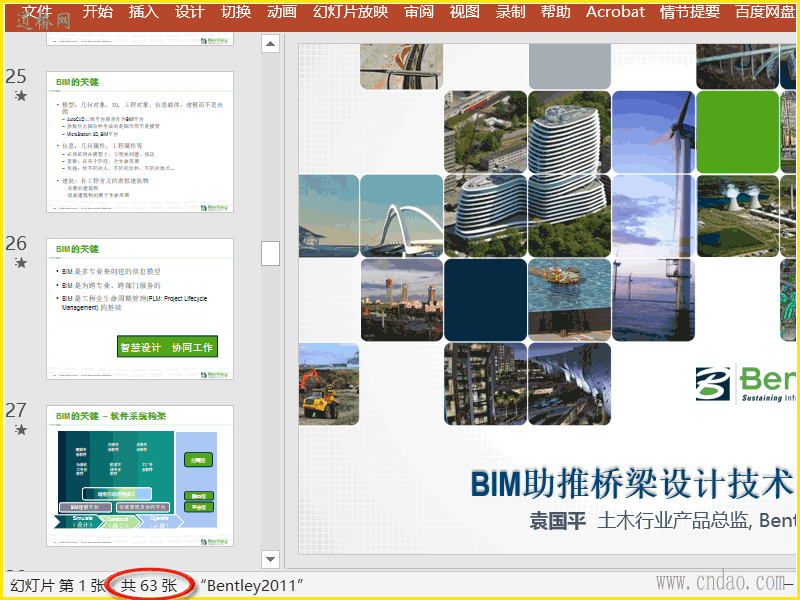This screenshot has width=800, height=600.
Task: Click the 幻灯片 第 1 张 status text
Action: pos(58,585)
